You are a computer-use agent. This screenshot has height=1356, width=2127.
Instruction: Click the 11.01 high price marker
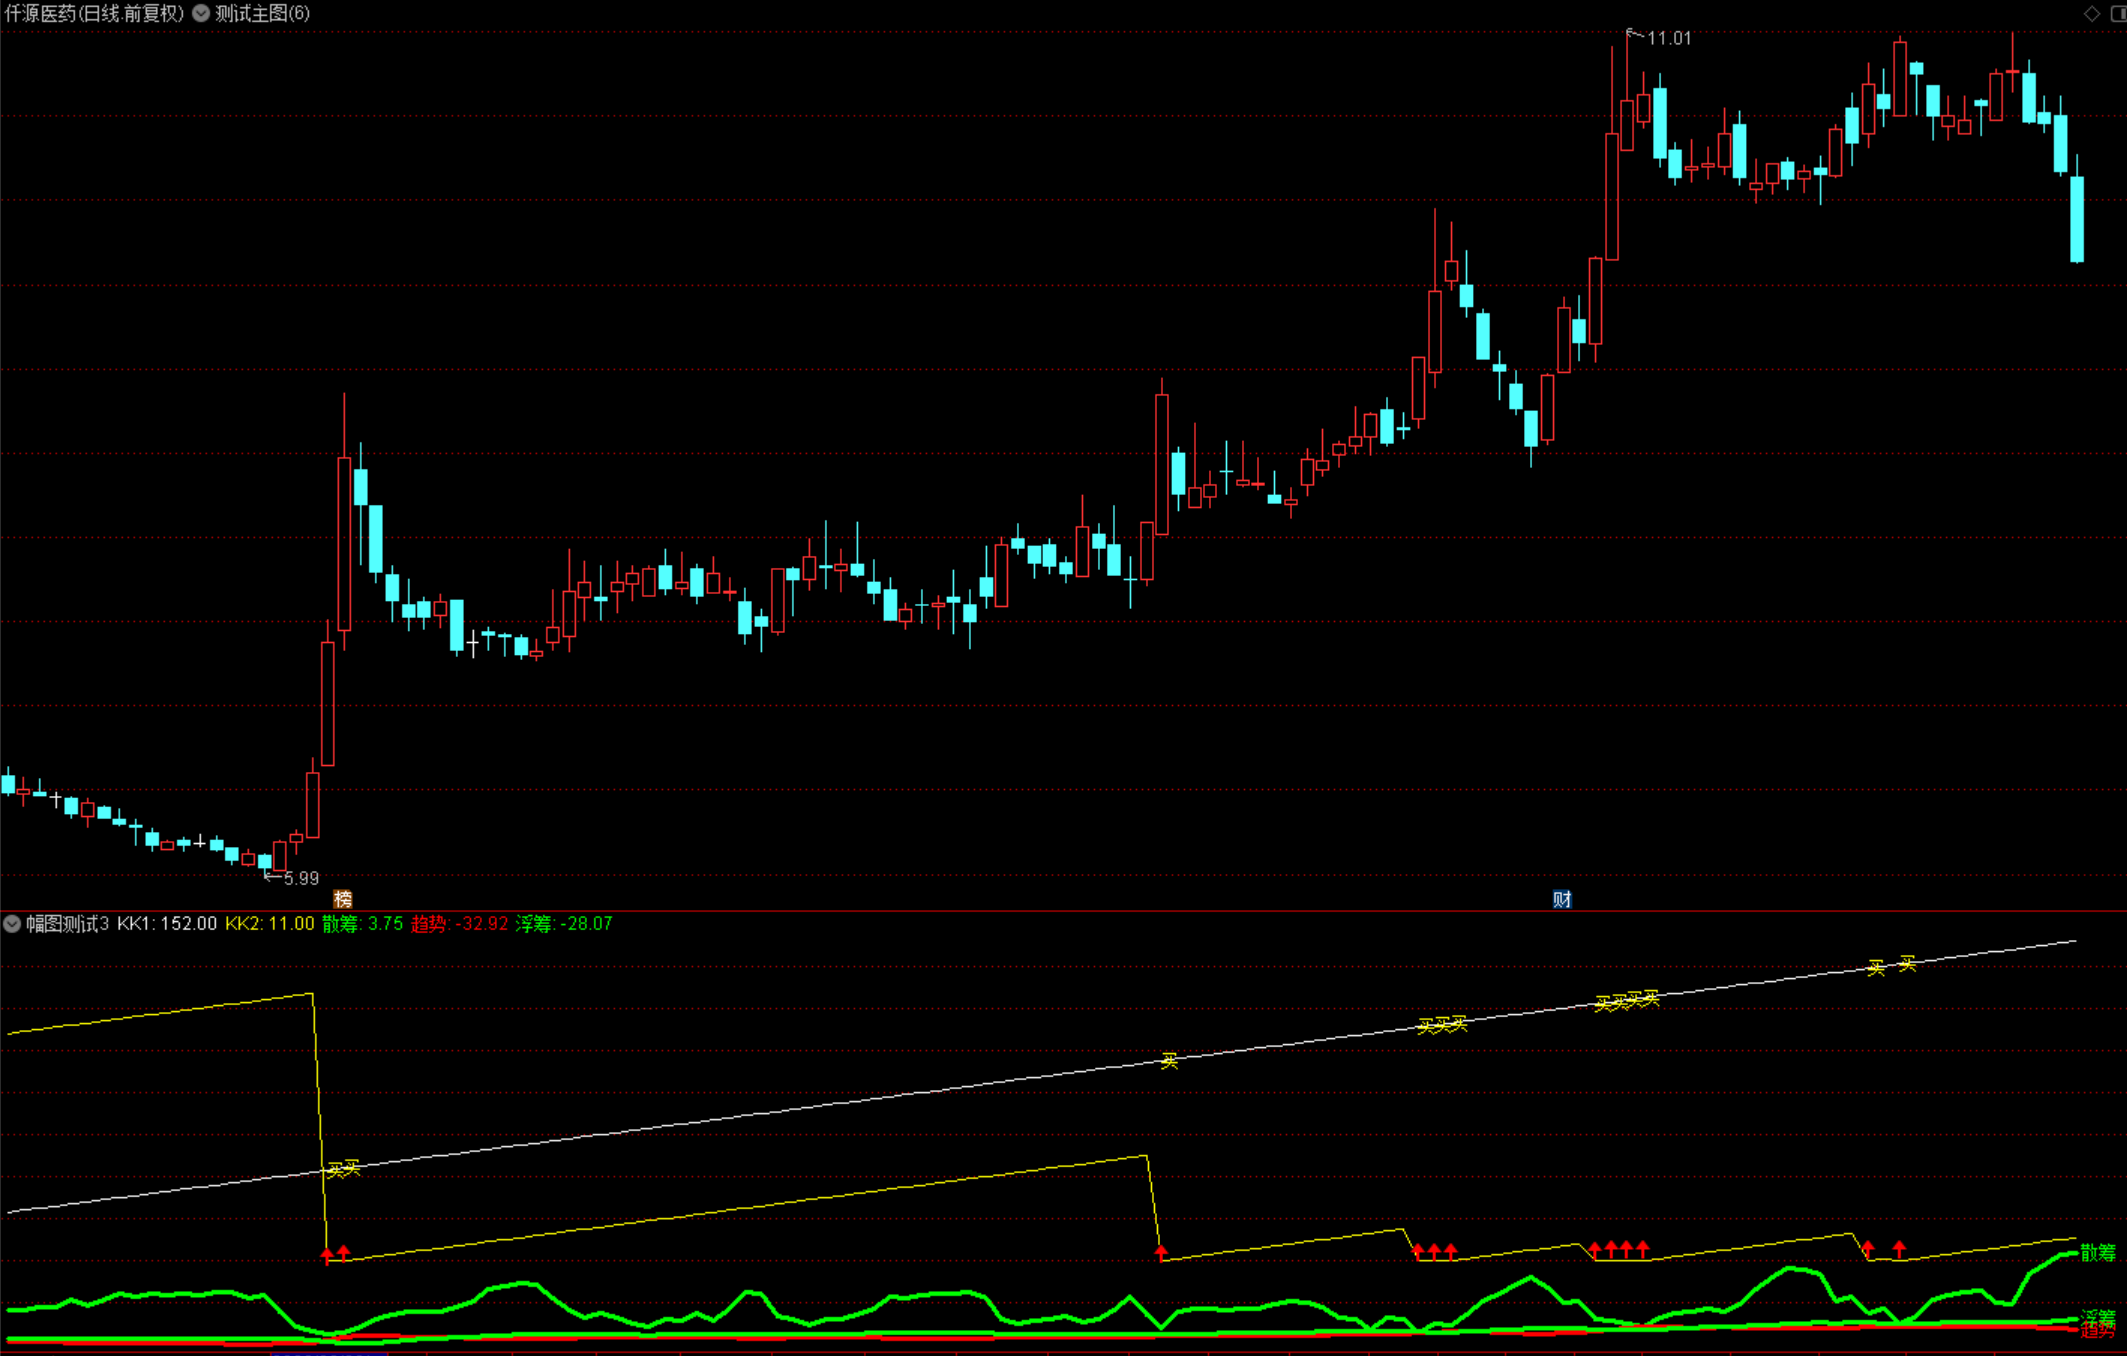point(1668,38)
